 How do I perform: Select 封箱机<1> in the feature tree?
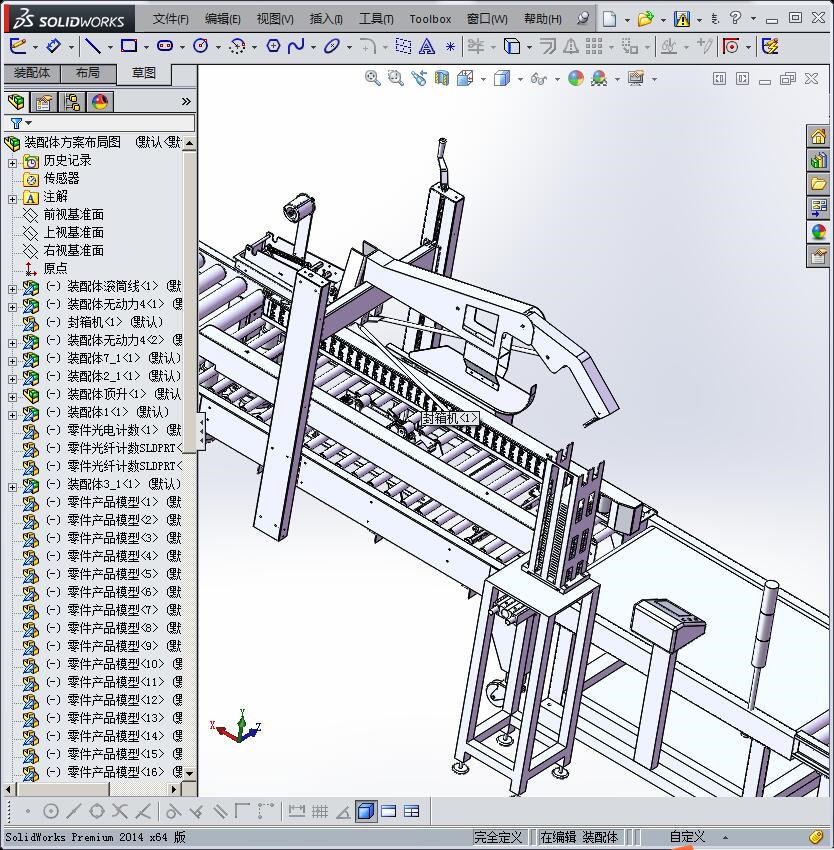tap(98, 322)
